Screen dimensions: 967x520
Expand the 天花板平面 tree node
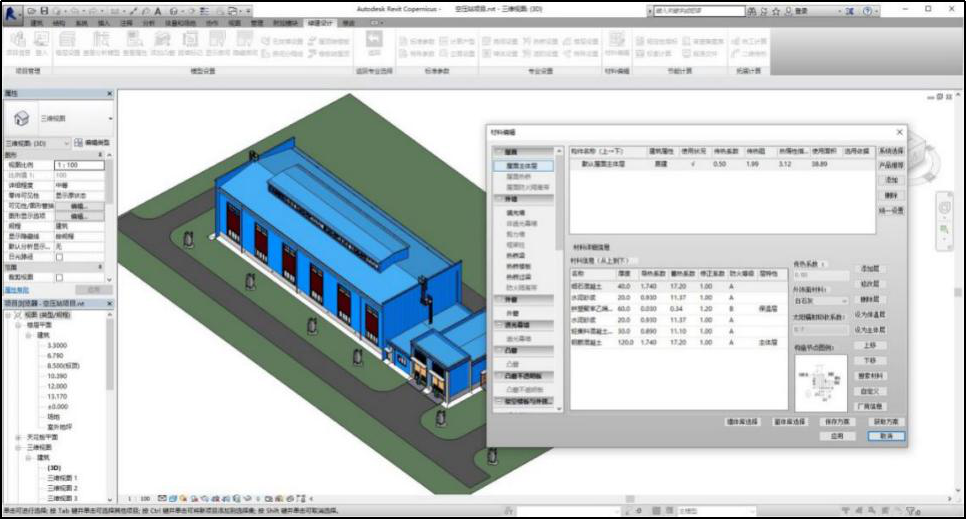click(x=19, y=437)
